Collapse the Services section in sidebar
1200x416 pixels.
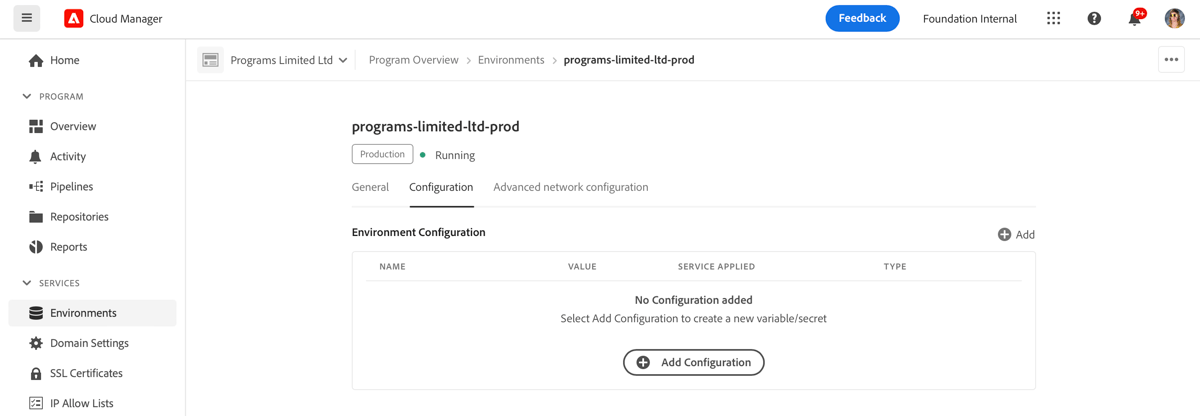(x=27, y=283)
